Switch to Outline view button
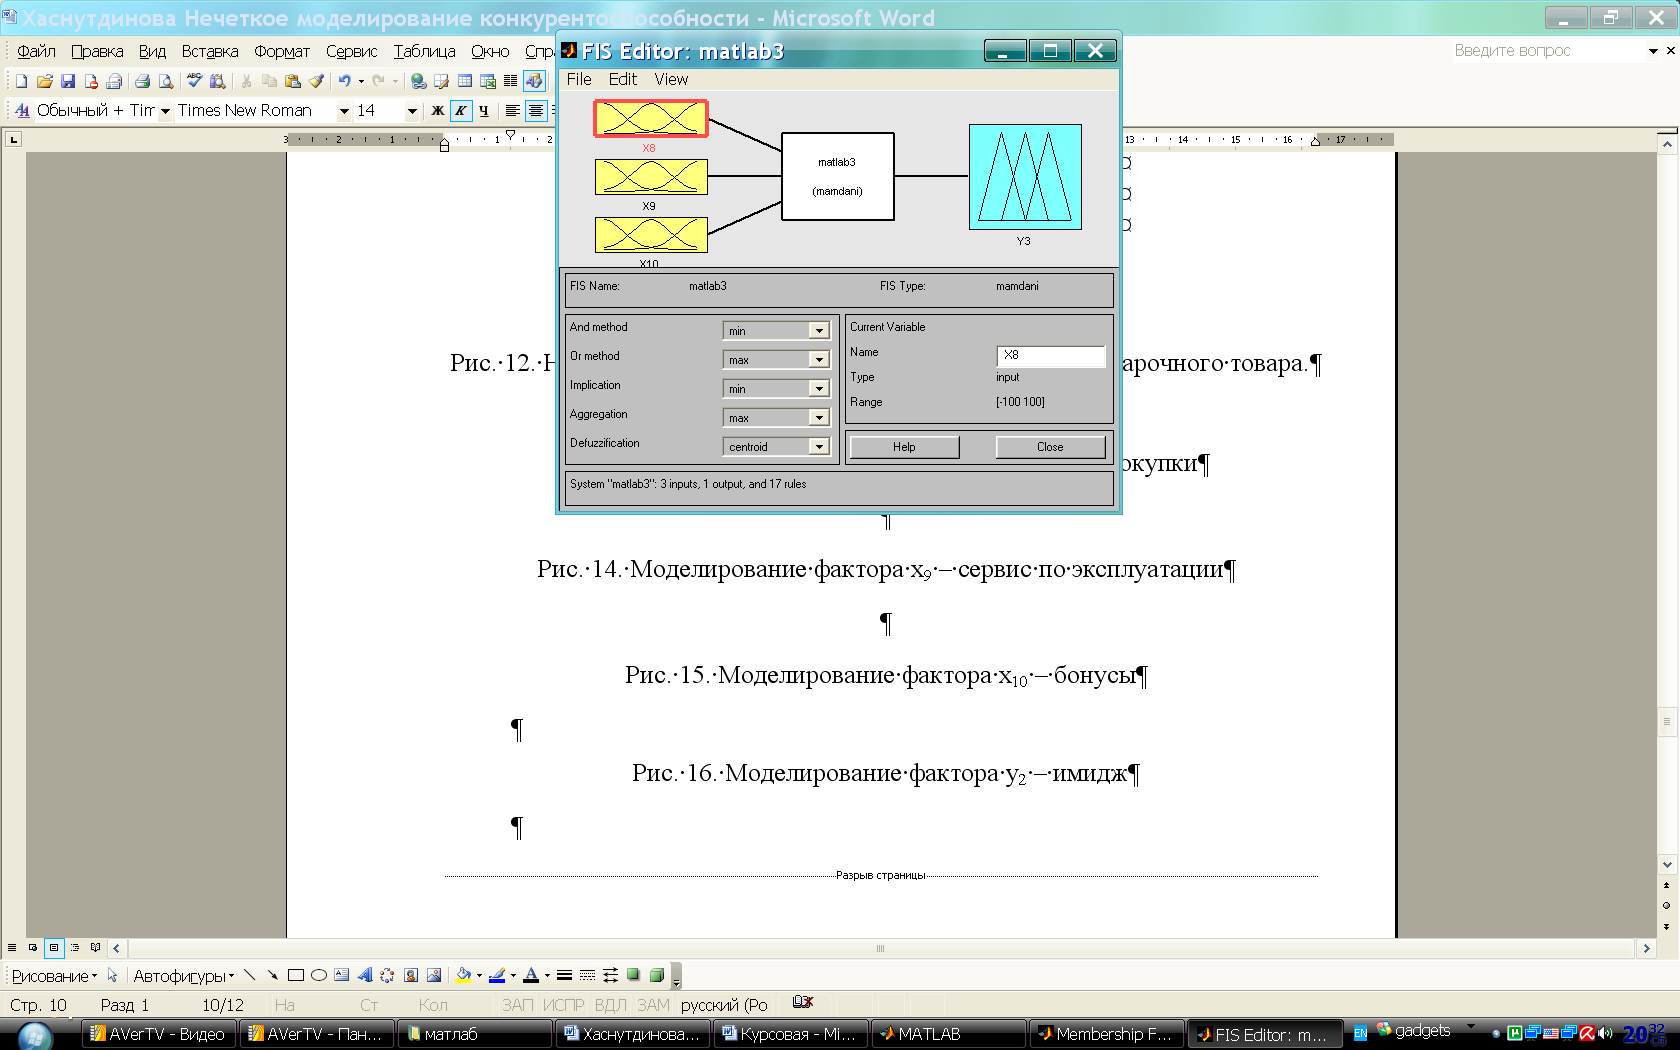 [x=75, y=947]
